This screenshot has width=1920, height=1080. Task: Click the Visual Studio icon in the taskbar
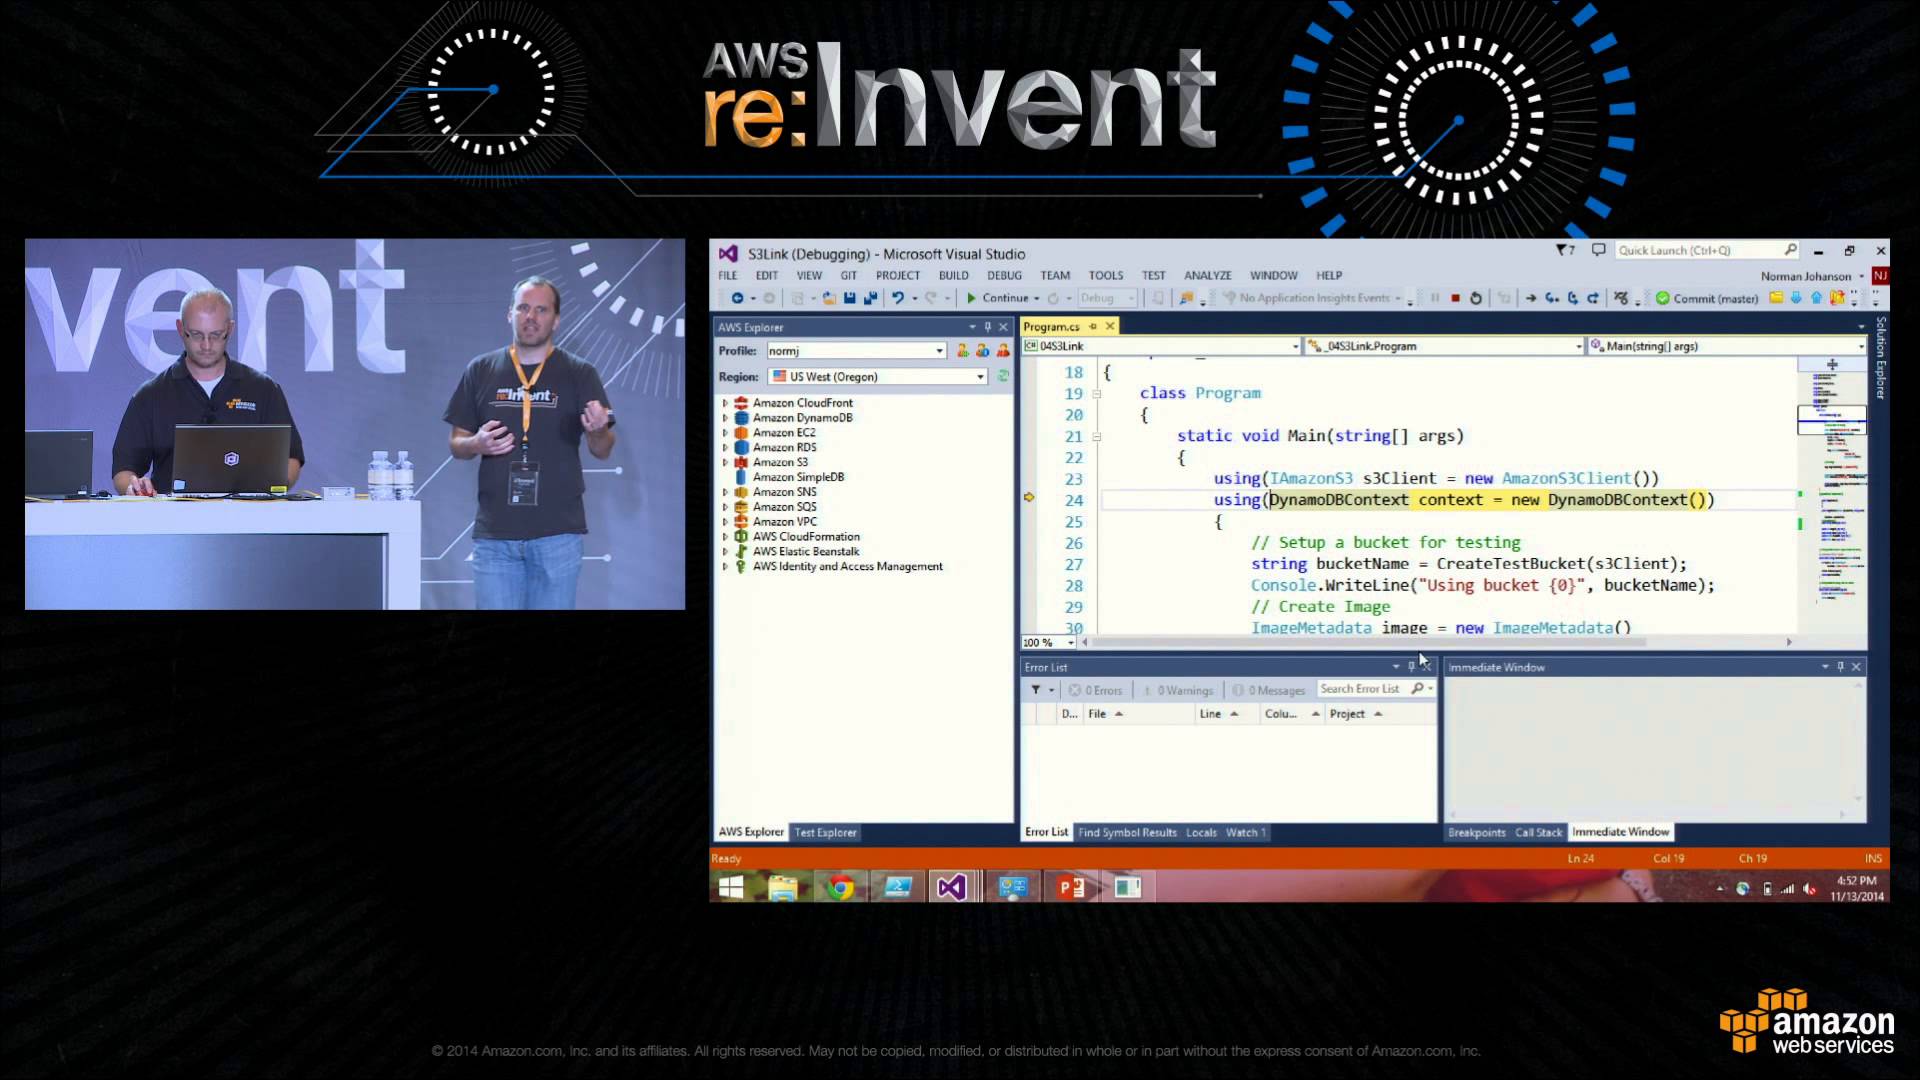coord(951,887)
